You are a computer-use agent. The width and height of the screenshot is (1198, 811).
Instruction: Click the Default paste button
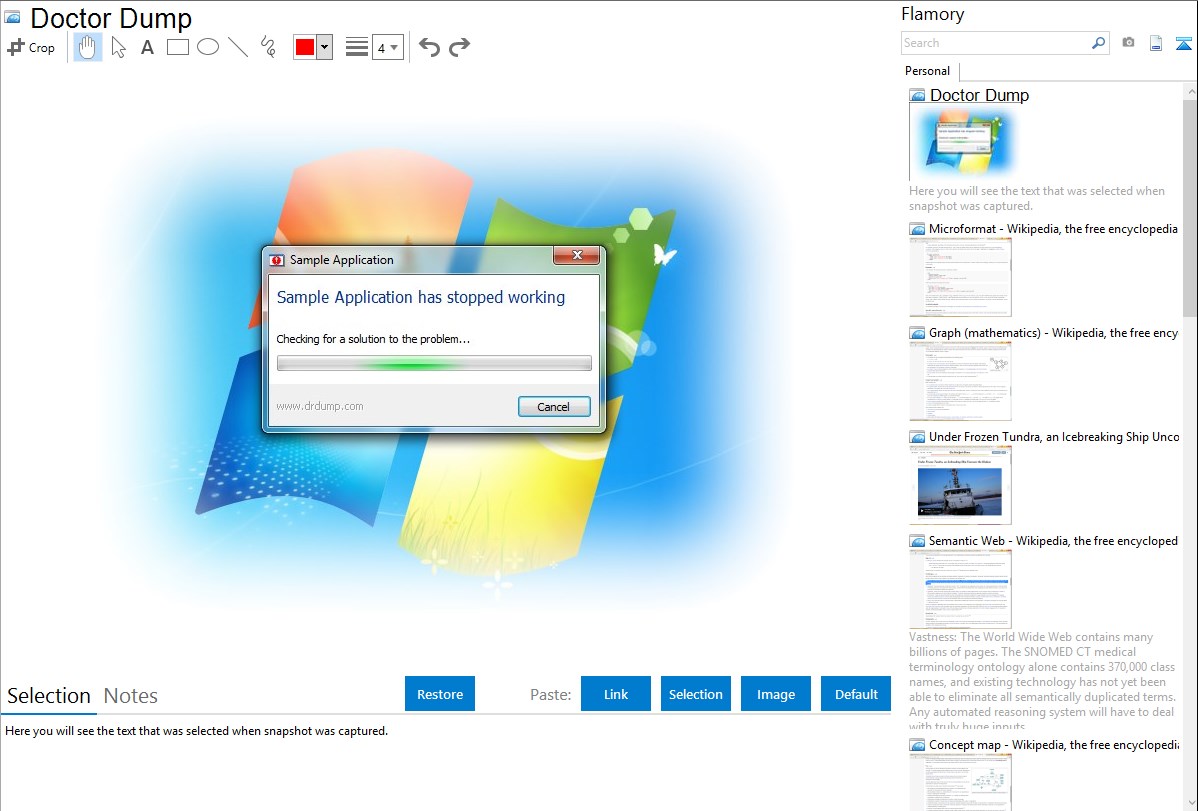coord(856,694)
